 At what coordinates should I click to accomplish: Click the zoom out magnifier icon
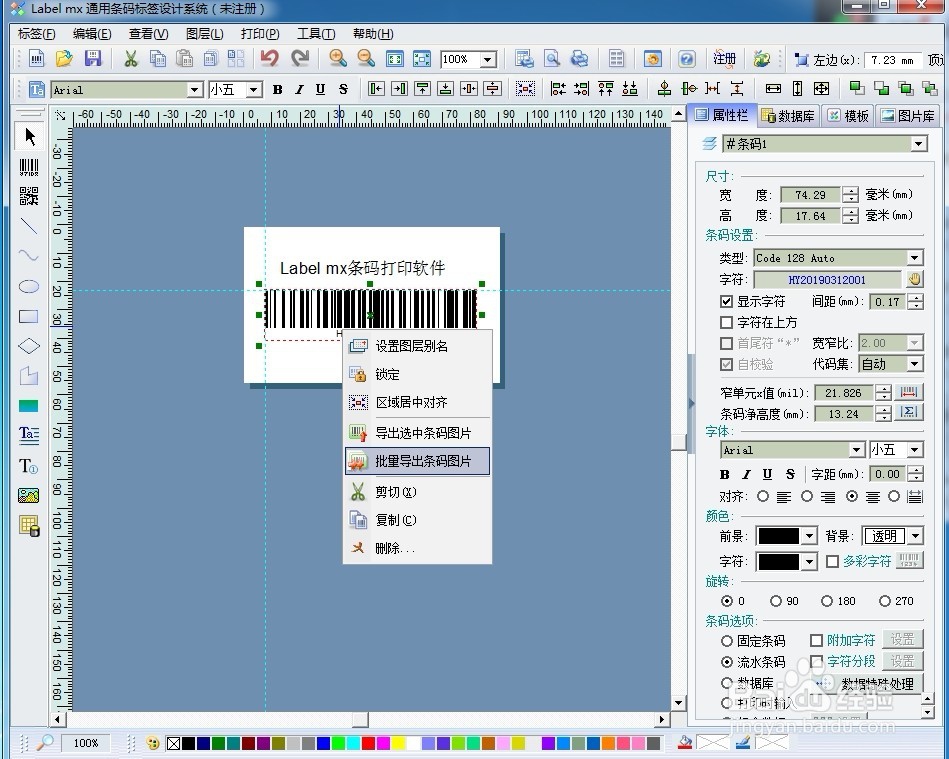(x=366, y=59)
